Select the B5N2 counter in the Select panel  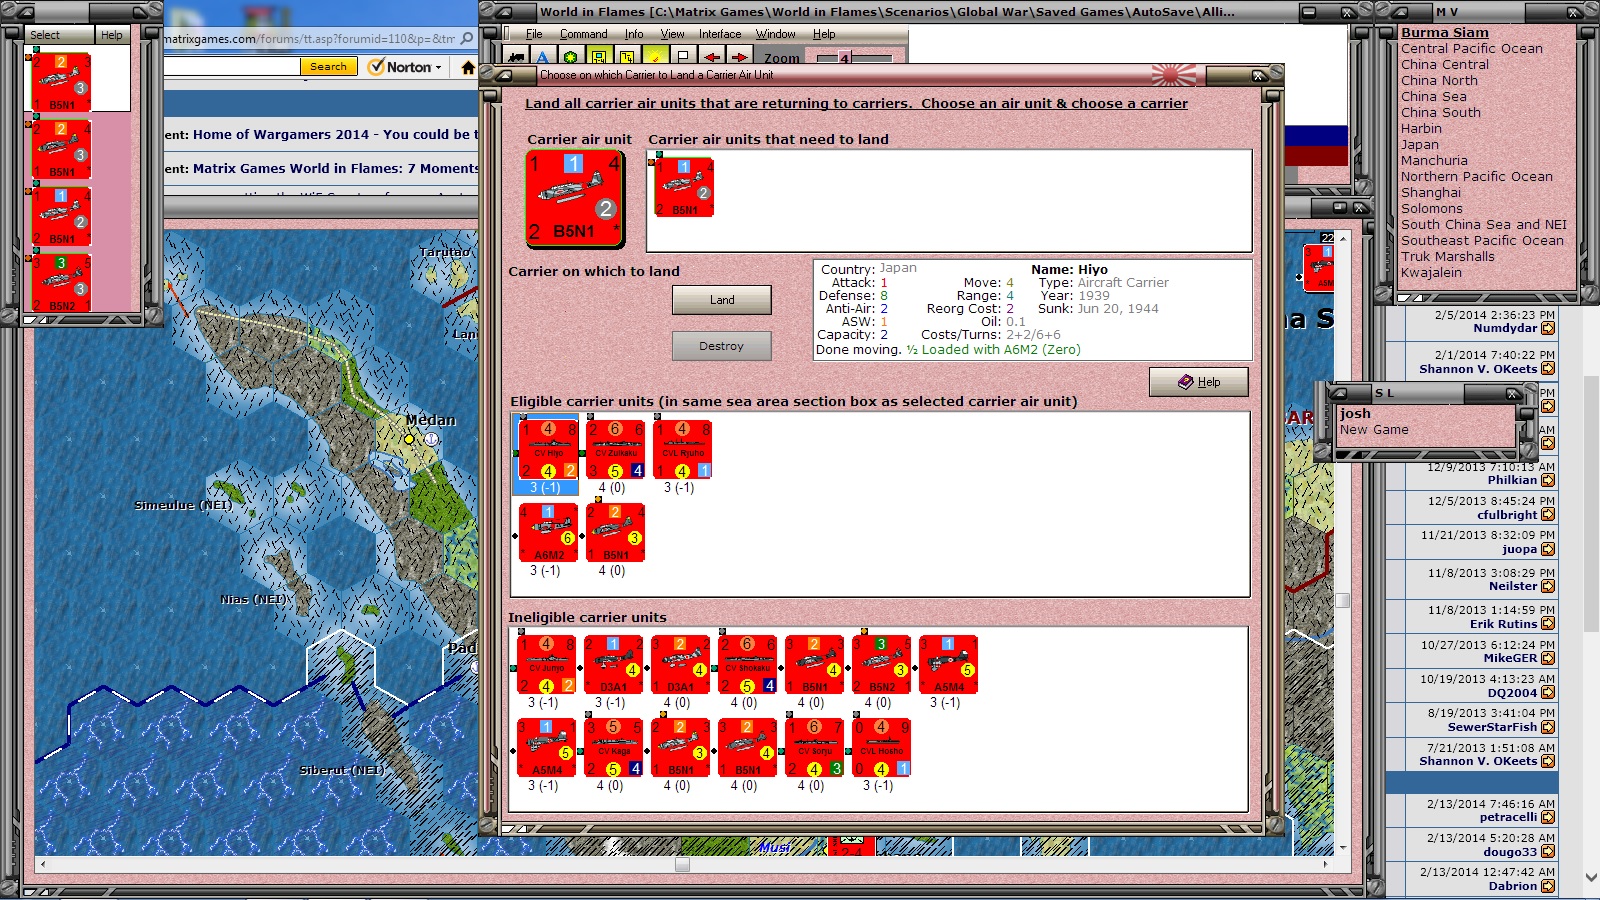(x=61, y=283)
